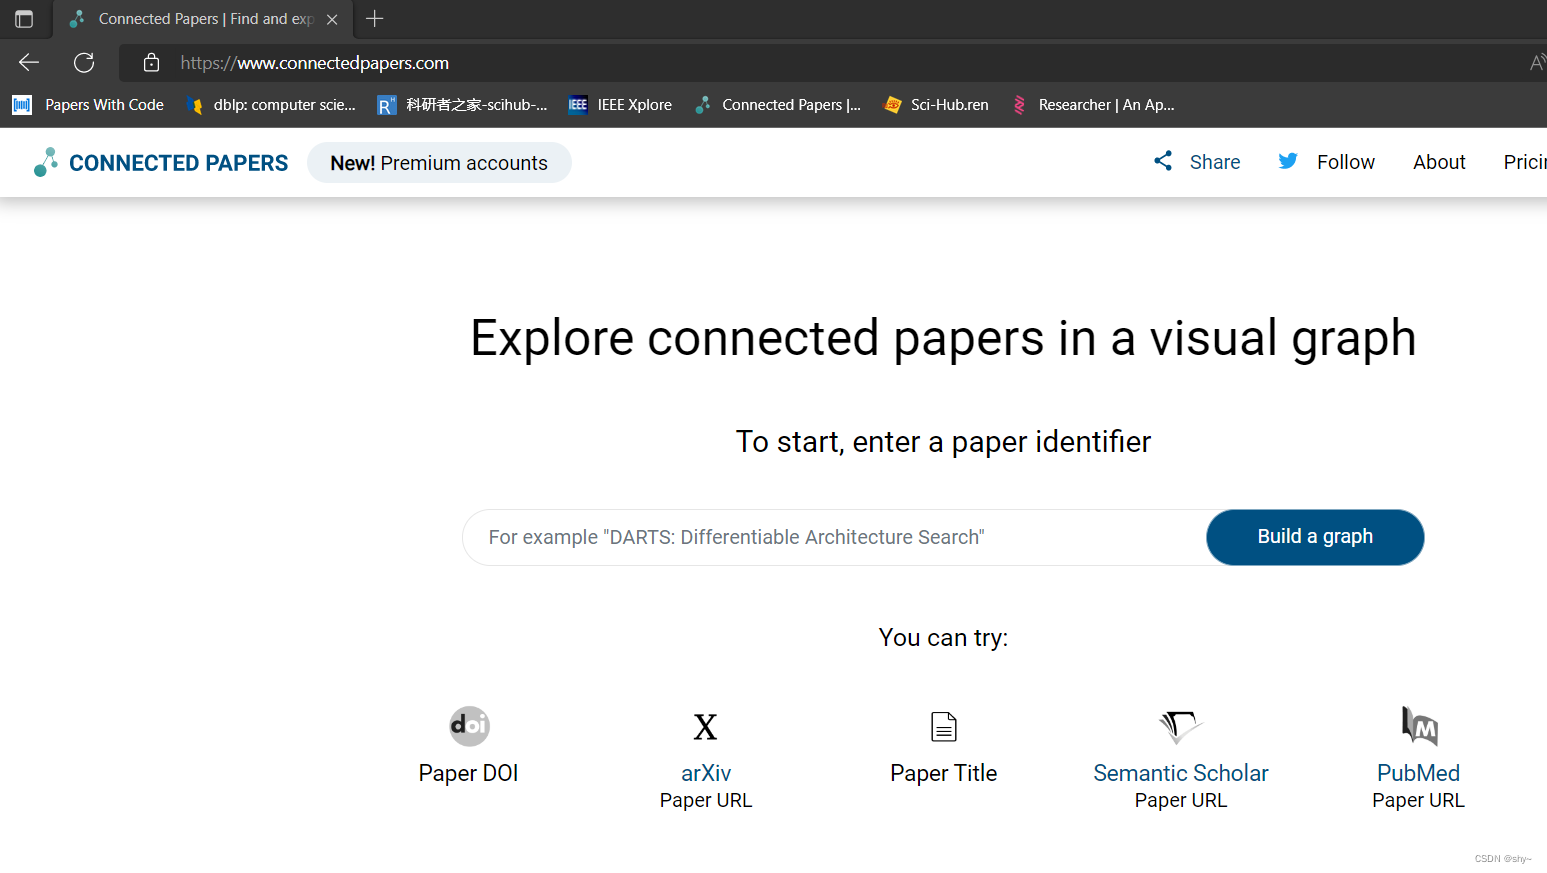Viewport: 1547px width, 873px height.
Task: Open Researcher bookmark
Action: point(1093,105)
